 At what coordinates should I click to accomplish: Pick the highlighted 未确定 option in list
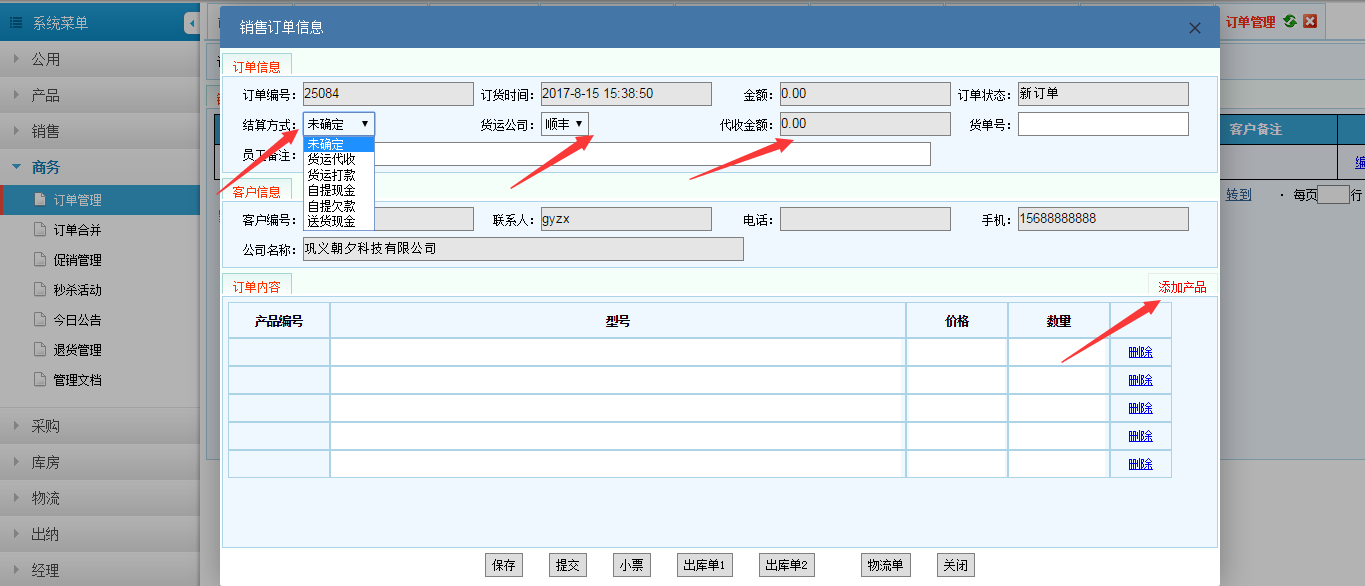tap(339, 144)
